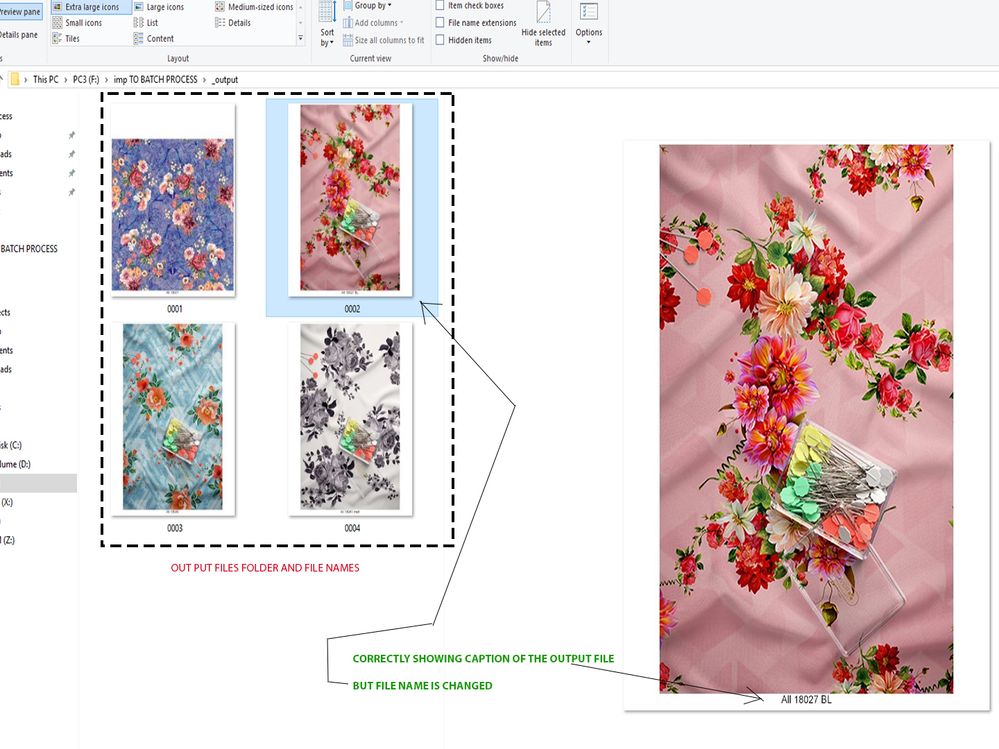
Task: Open BATCH PROCESS in navigation pane
Action: point(29,249)
